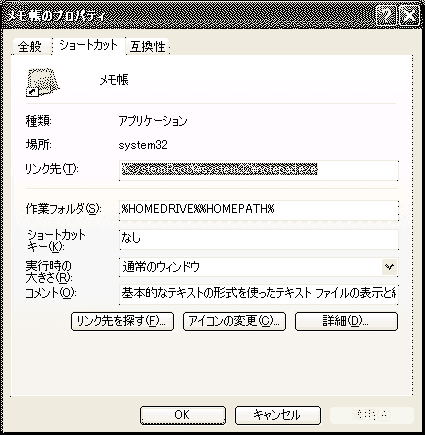
Task: Confirm with the OK button
Action: (183, 415)
